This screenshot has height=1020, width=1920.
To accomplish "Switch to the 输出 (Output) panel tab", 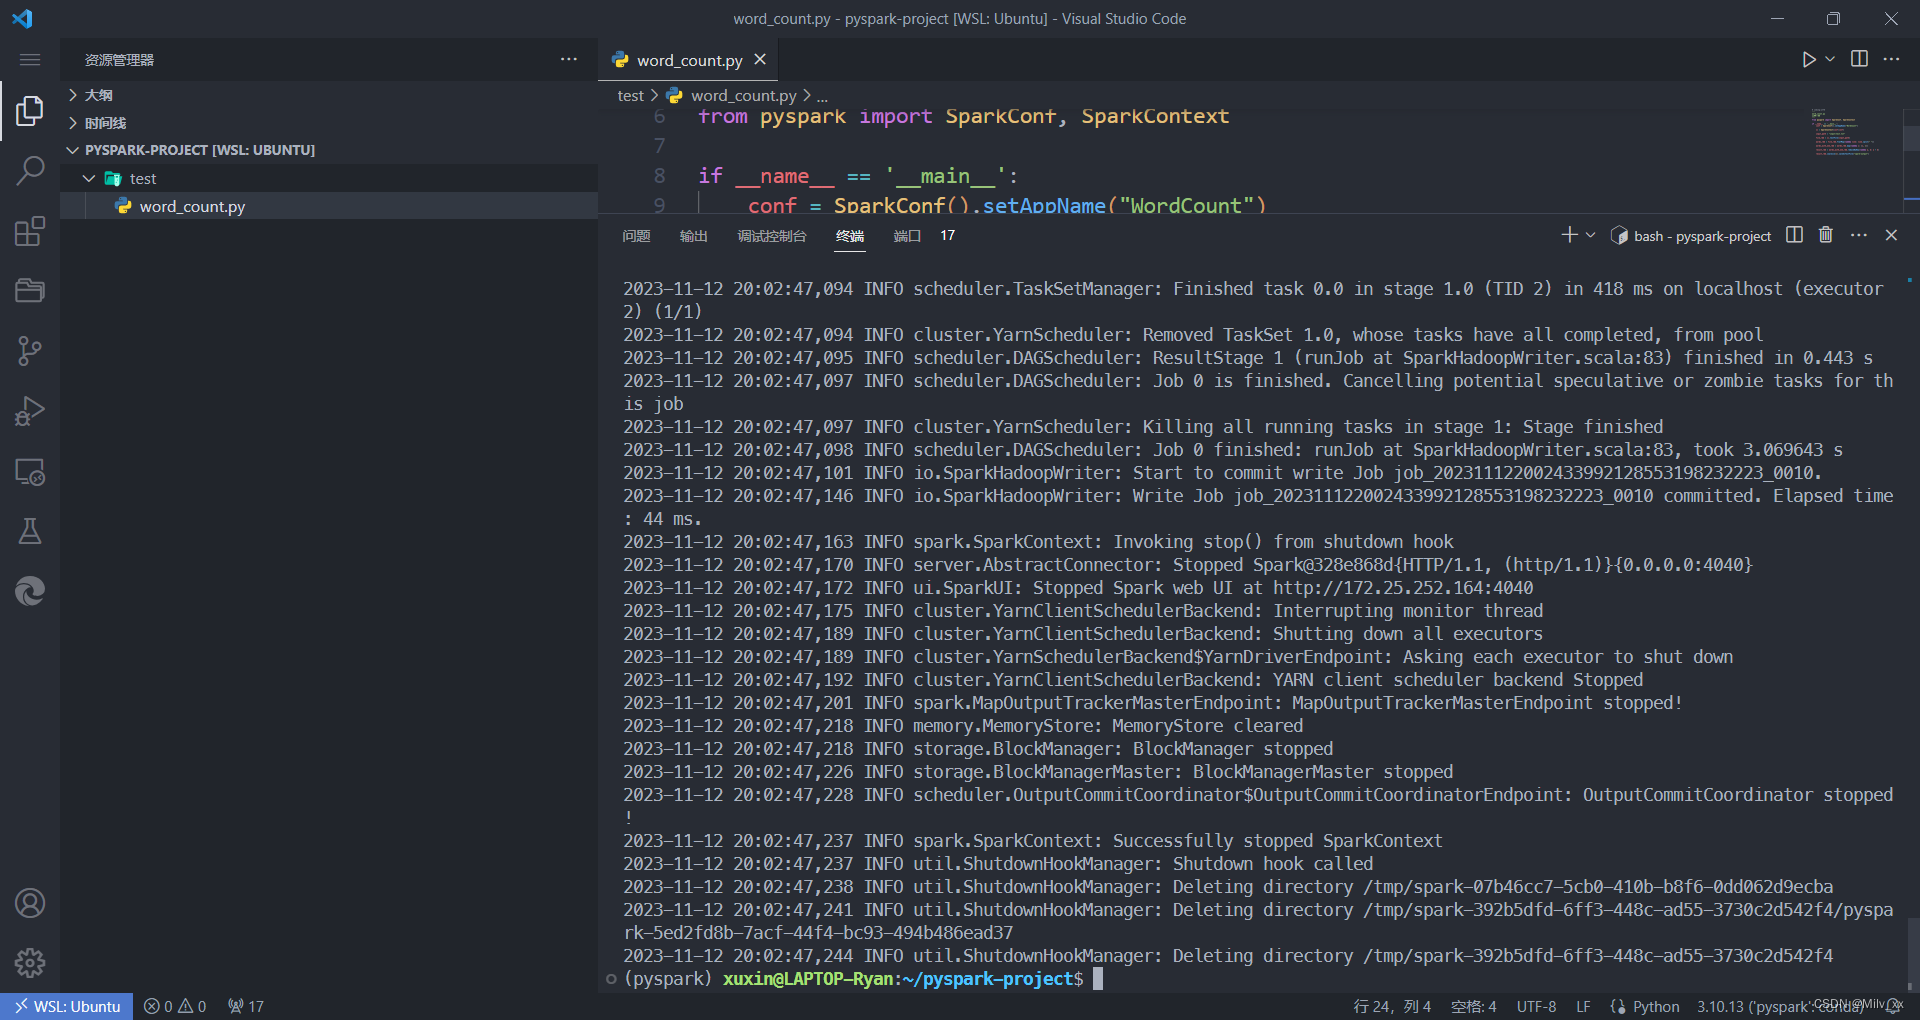I will point(693,236).
